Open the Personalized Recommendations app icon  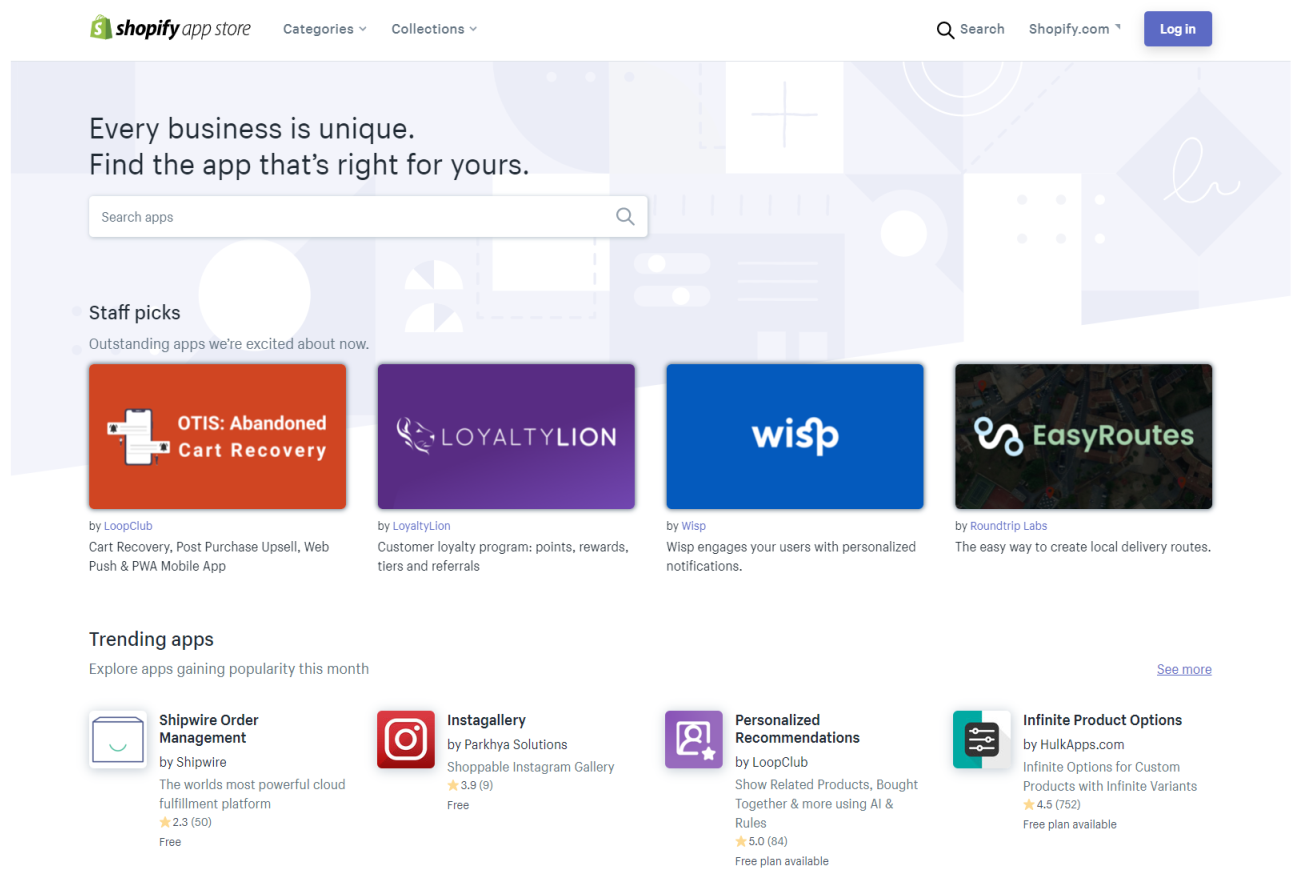[694, 739]
